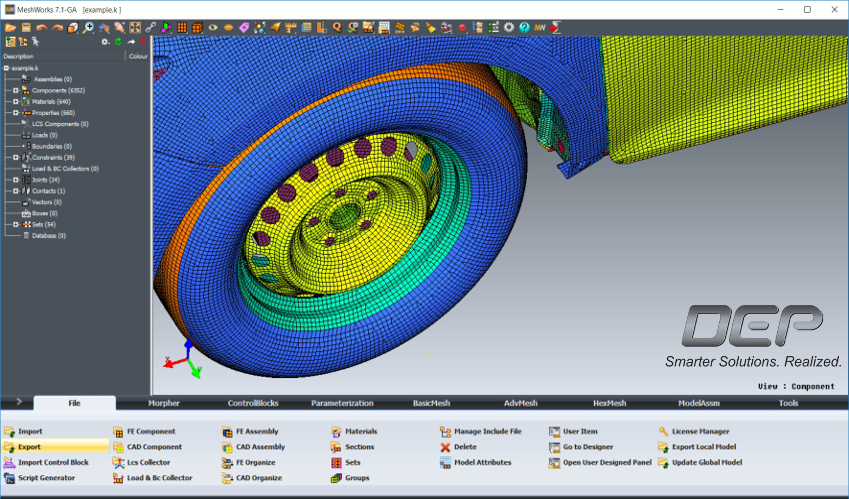Switch to the Parameterization tab

[342, 403]
